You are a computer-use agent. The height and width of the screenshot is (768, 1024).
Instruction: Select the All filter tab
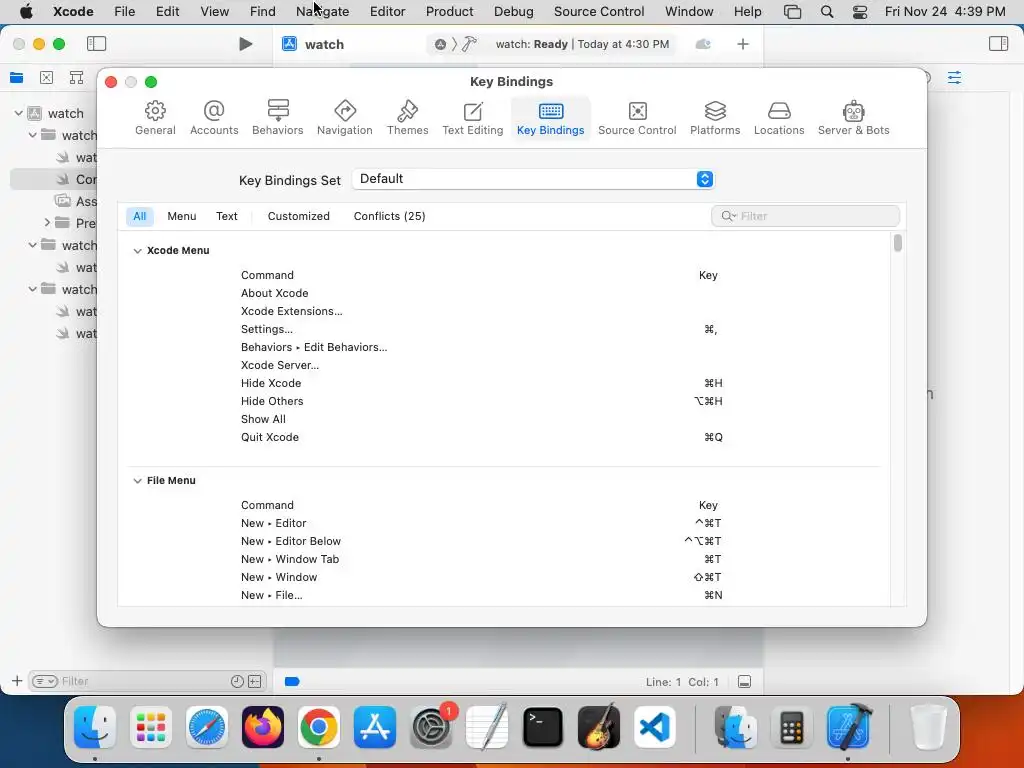(x=140, y=216)
